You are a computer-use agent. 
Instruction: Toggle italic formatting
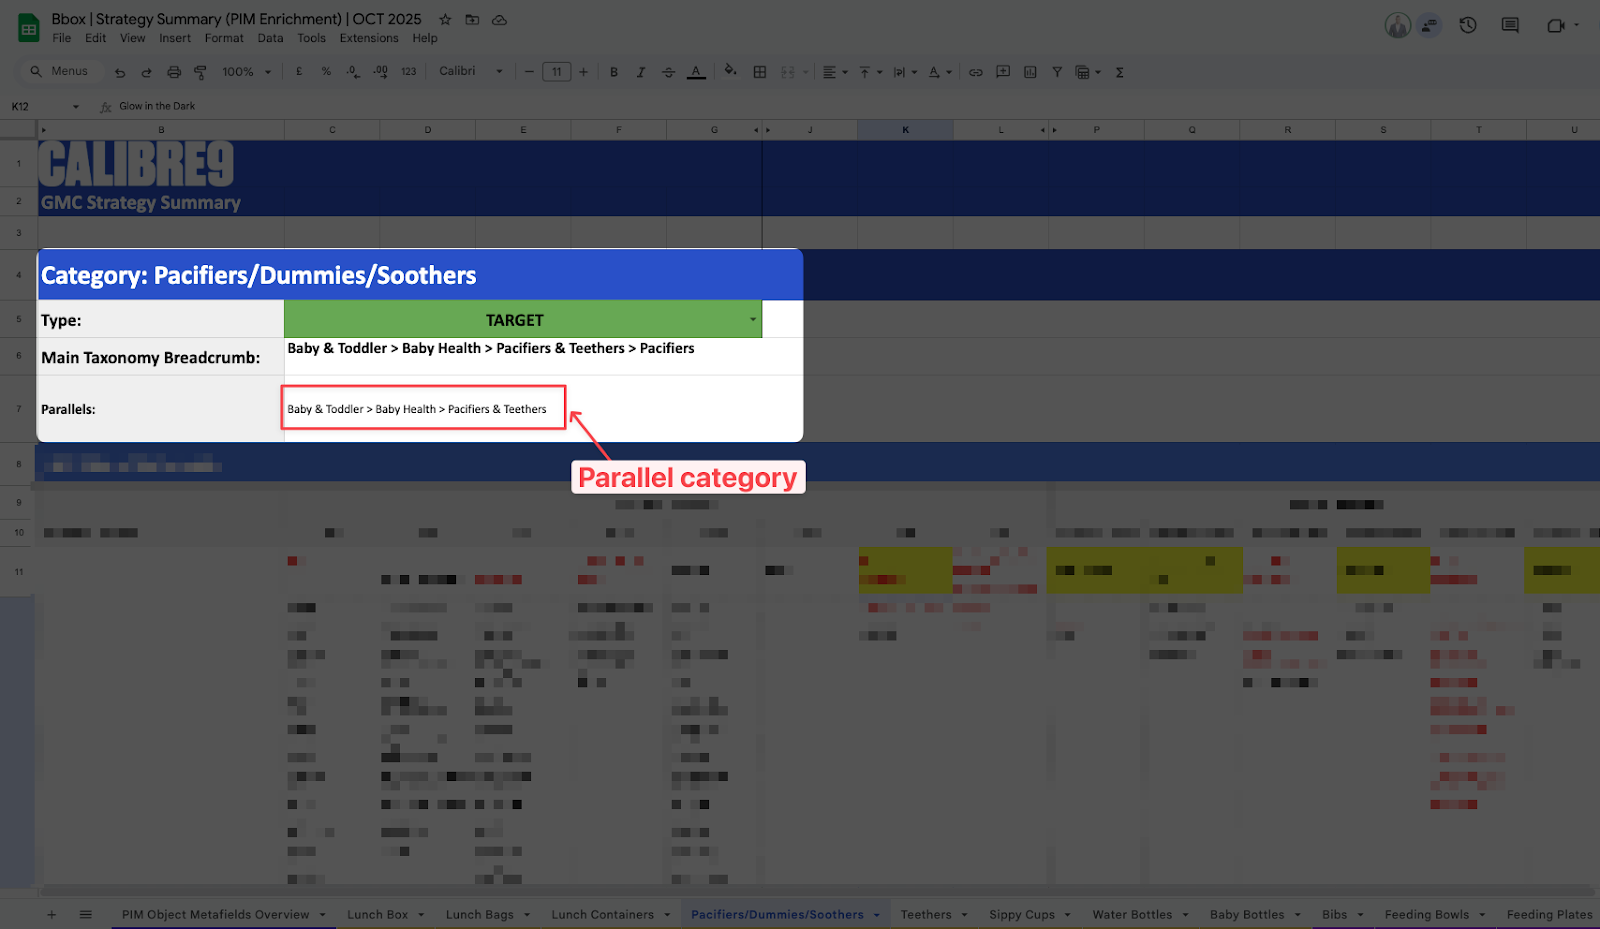(641, 72)
